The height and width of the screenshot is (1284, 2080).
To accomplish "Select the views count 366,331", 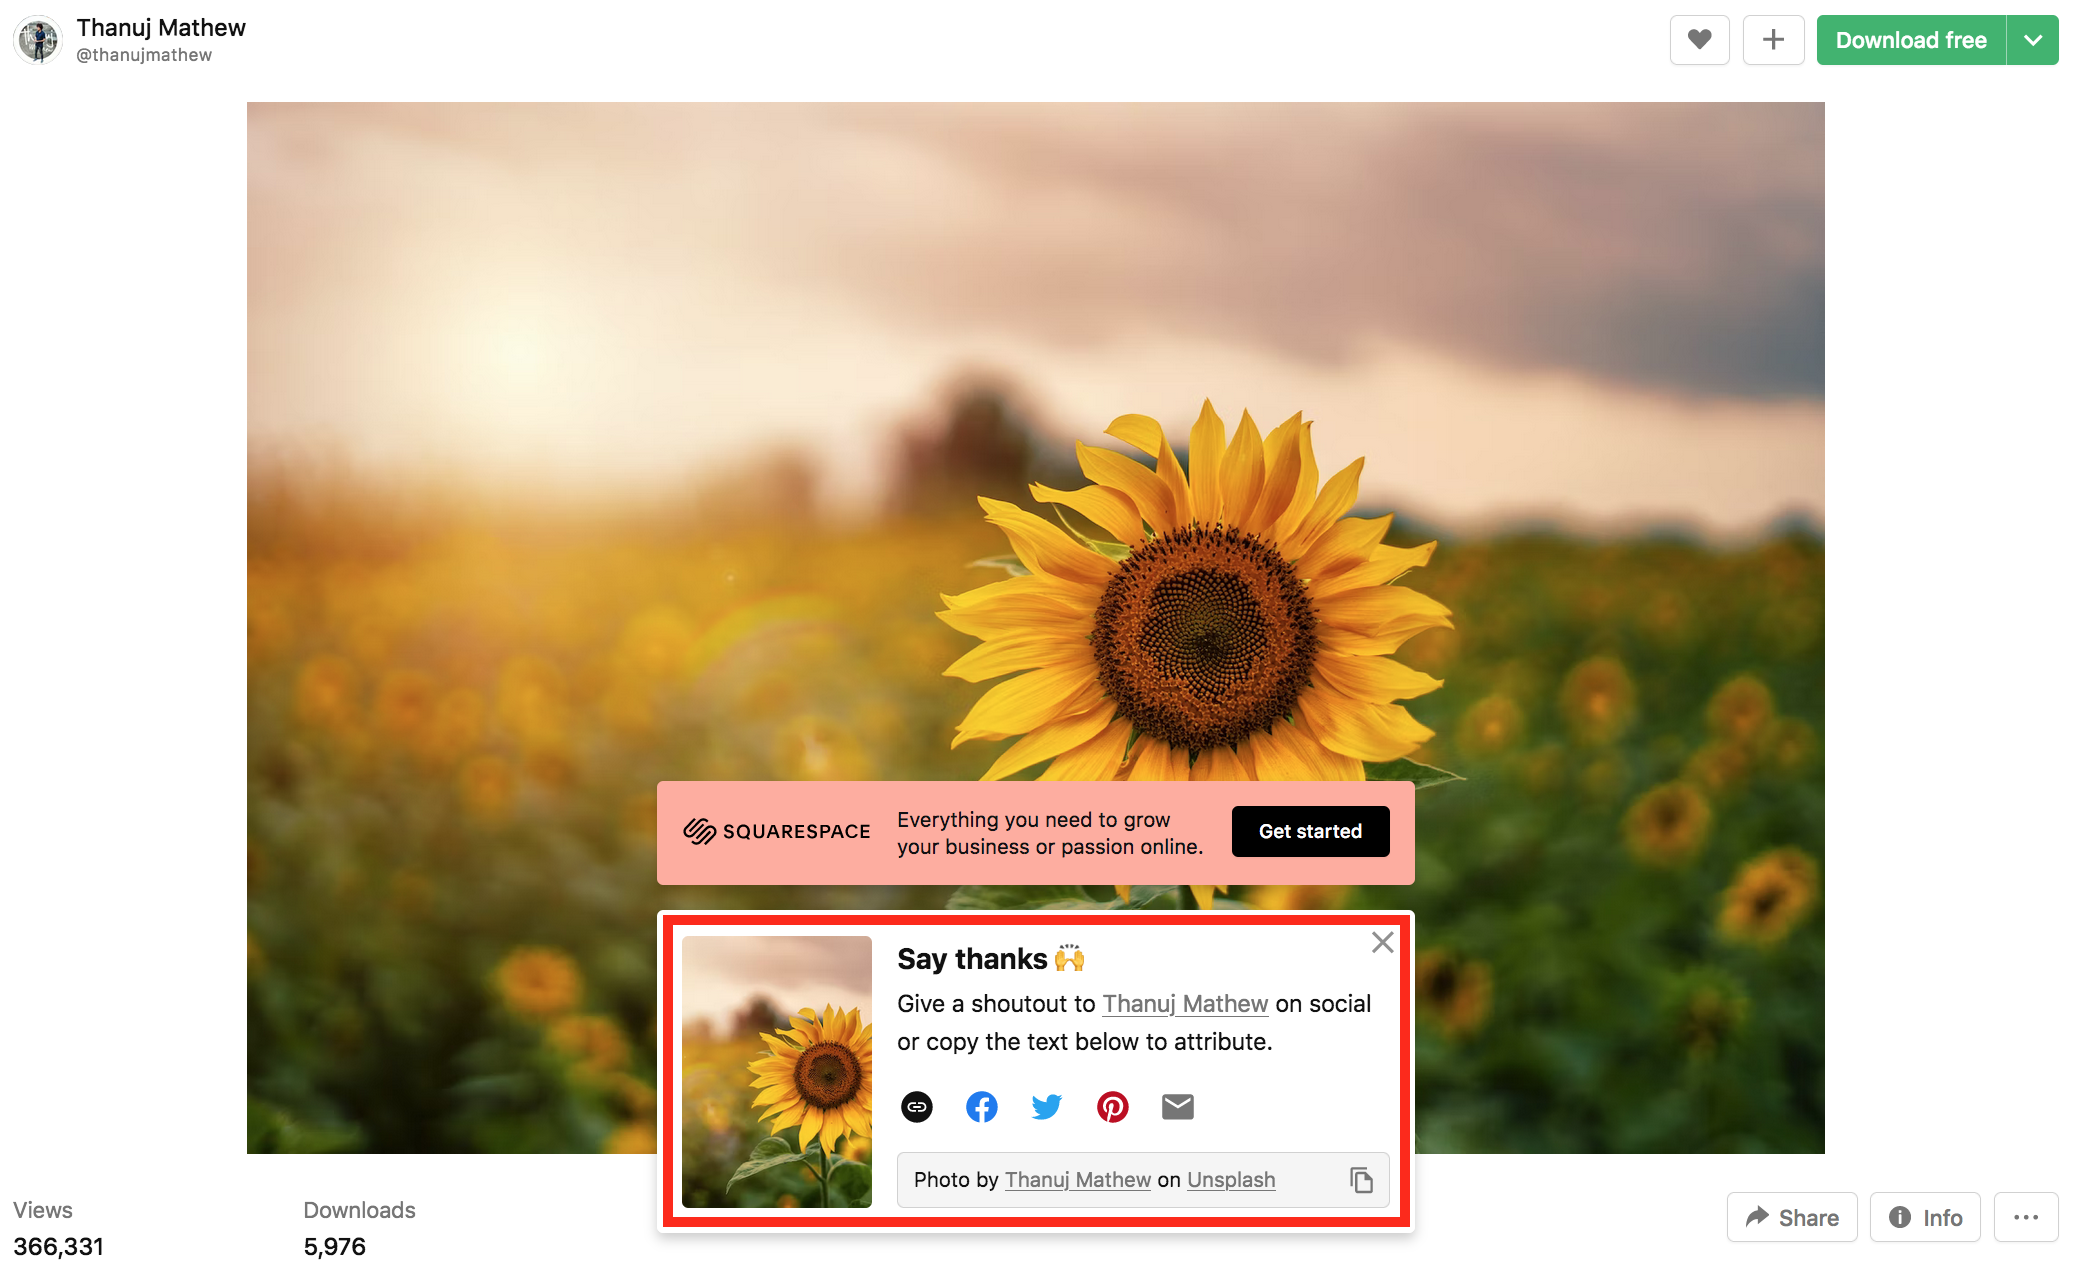I will click(59, 1247).
